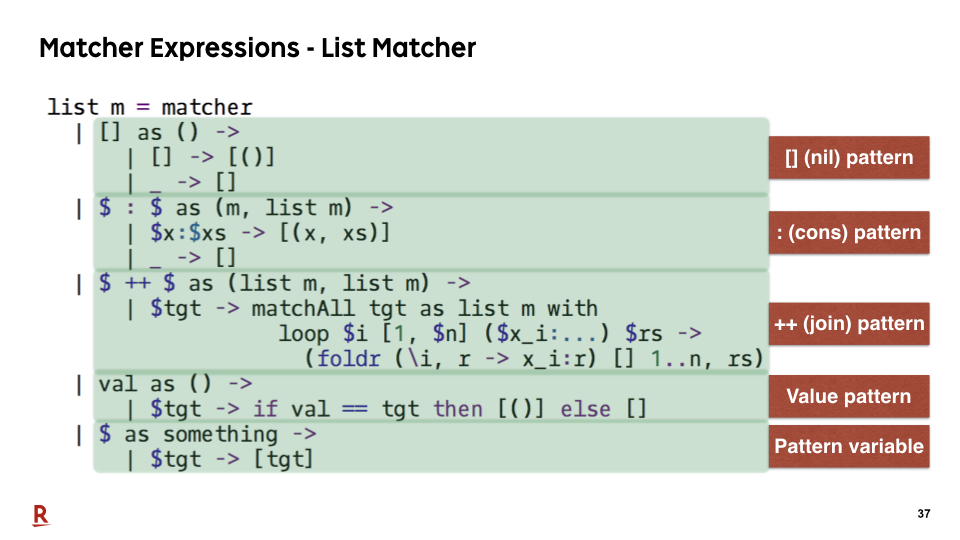Click the 'val as () ->' code line
Viewport: 960px width, 540px height.
pos(175,384)
